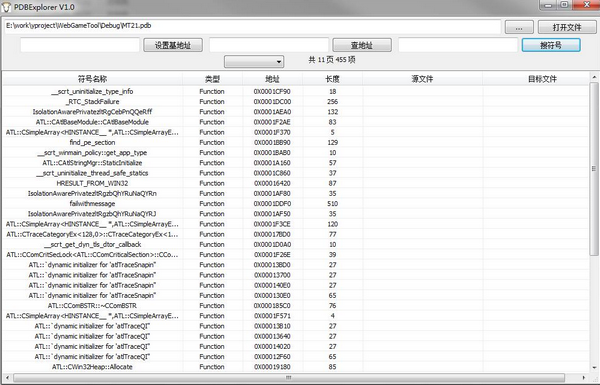Click the browse button with ellipsis
This screenshot has height=385, width=600.
click(x=519, y=28)
